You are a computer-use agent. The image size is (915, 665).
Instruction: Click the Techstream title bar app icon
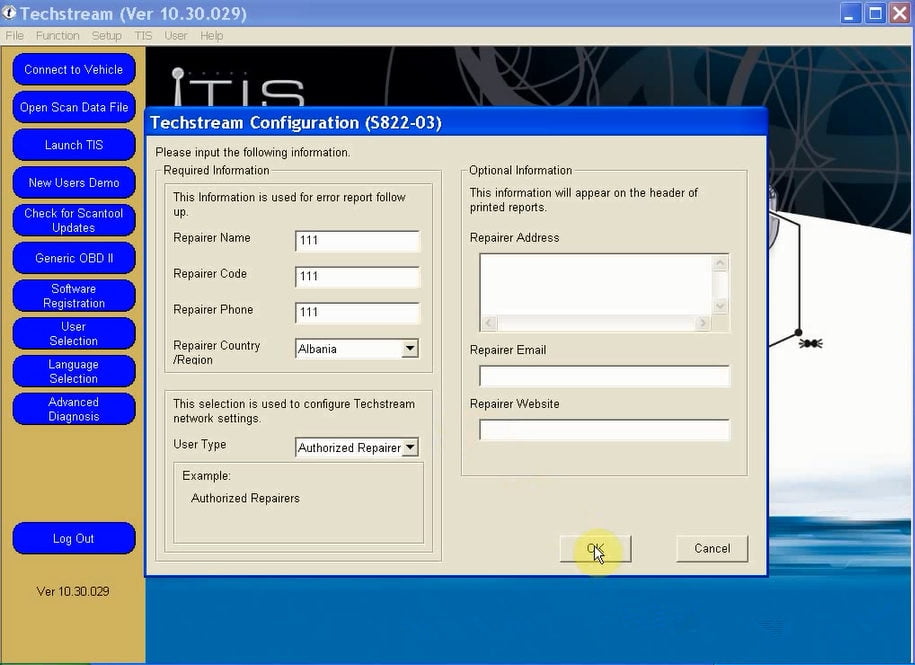tap(9, 12)
